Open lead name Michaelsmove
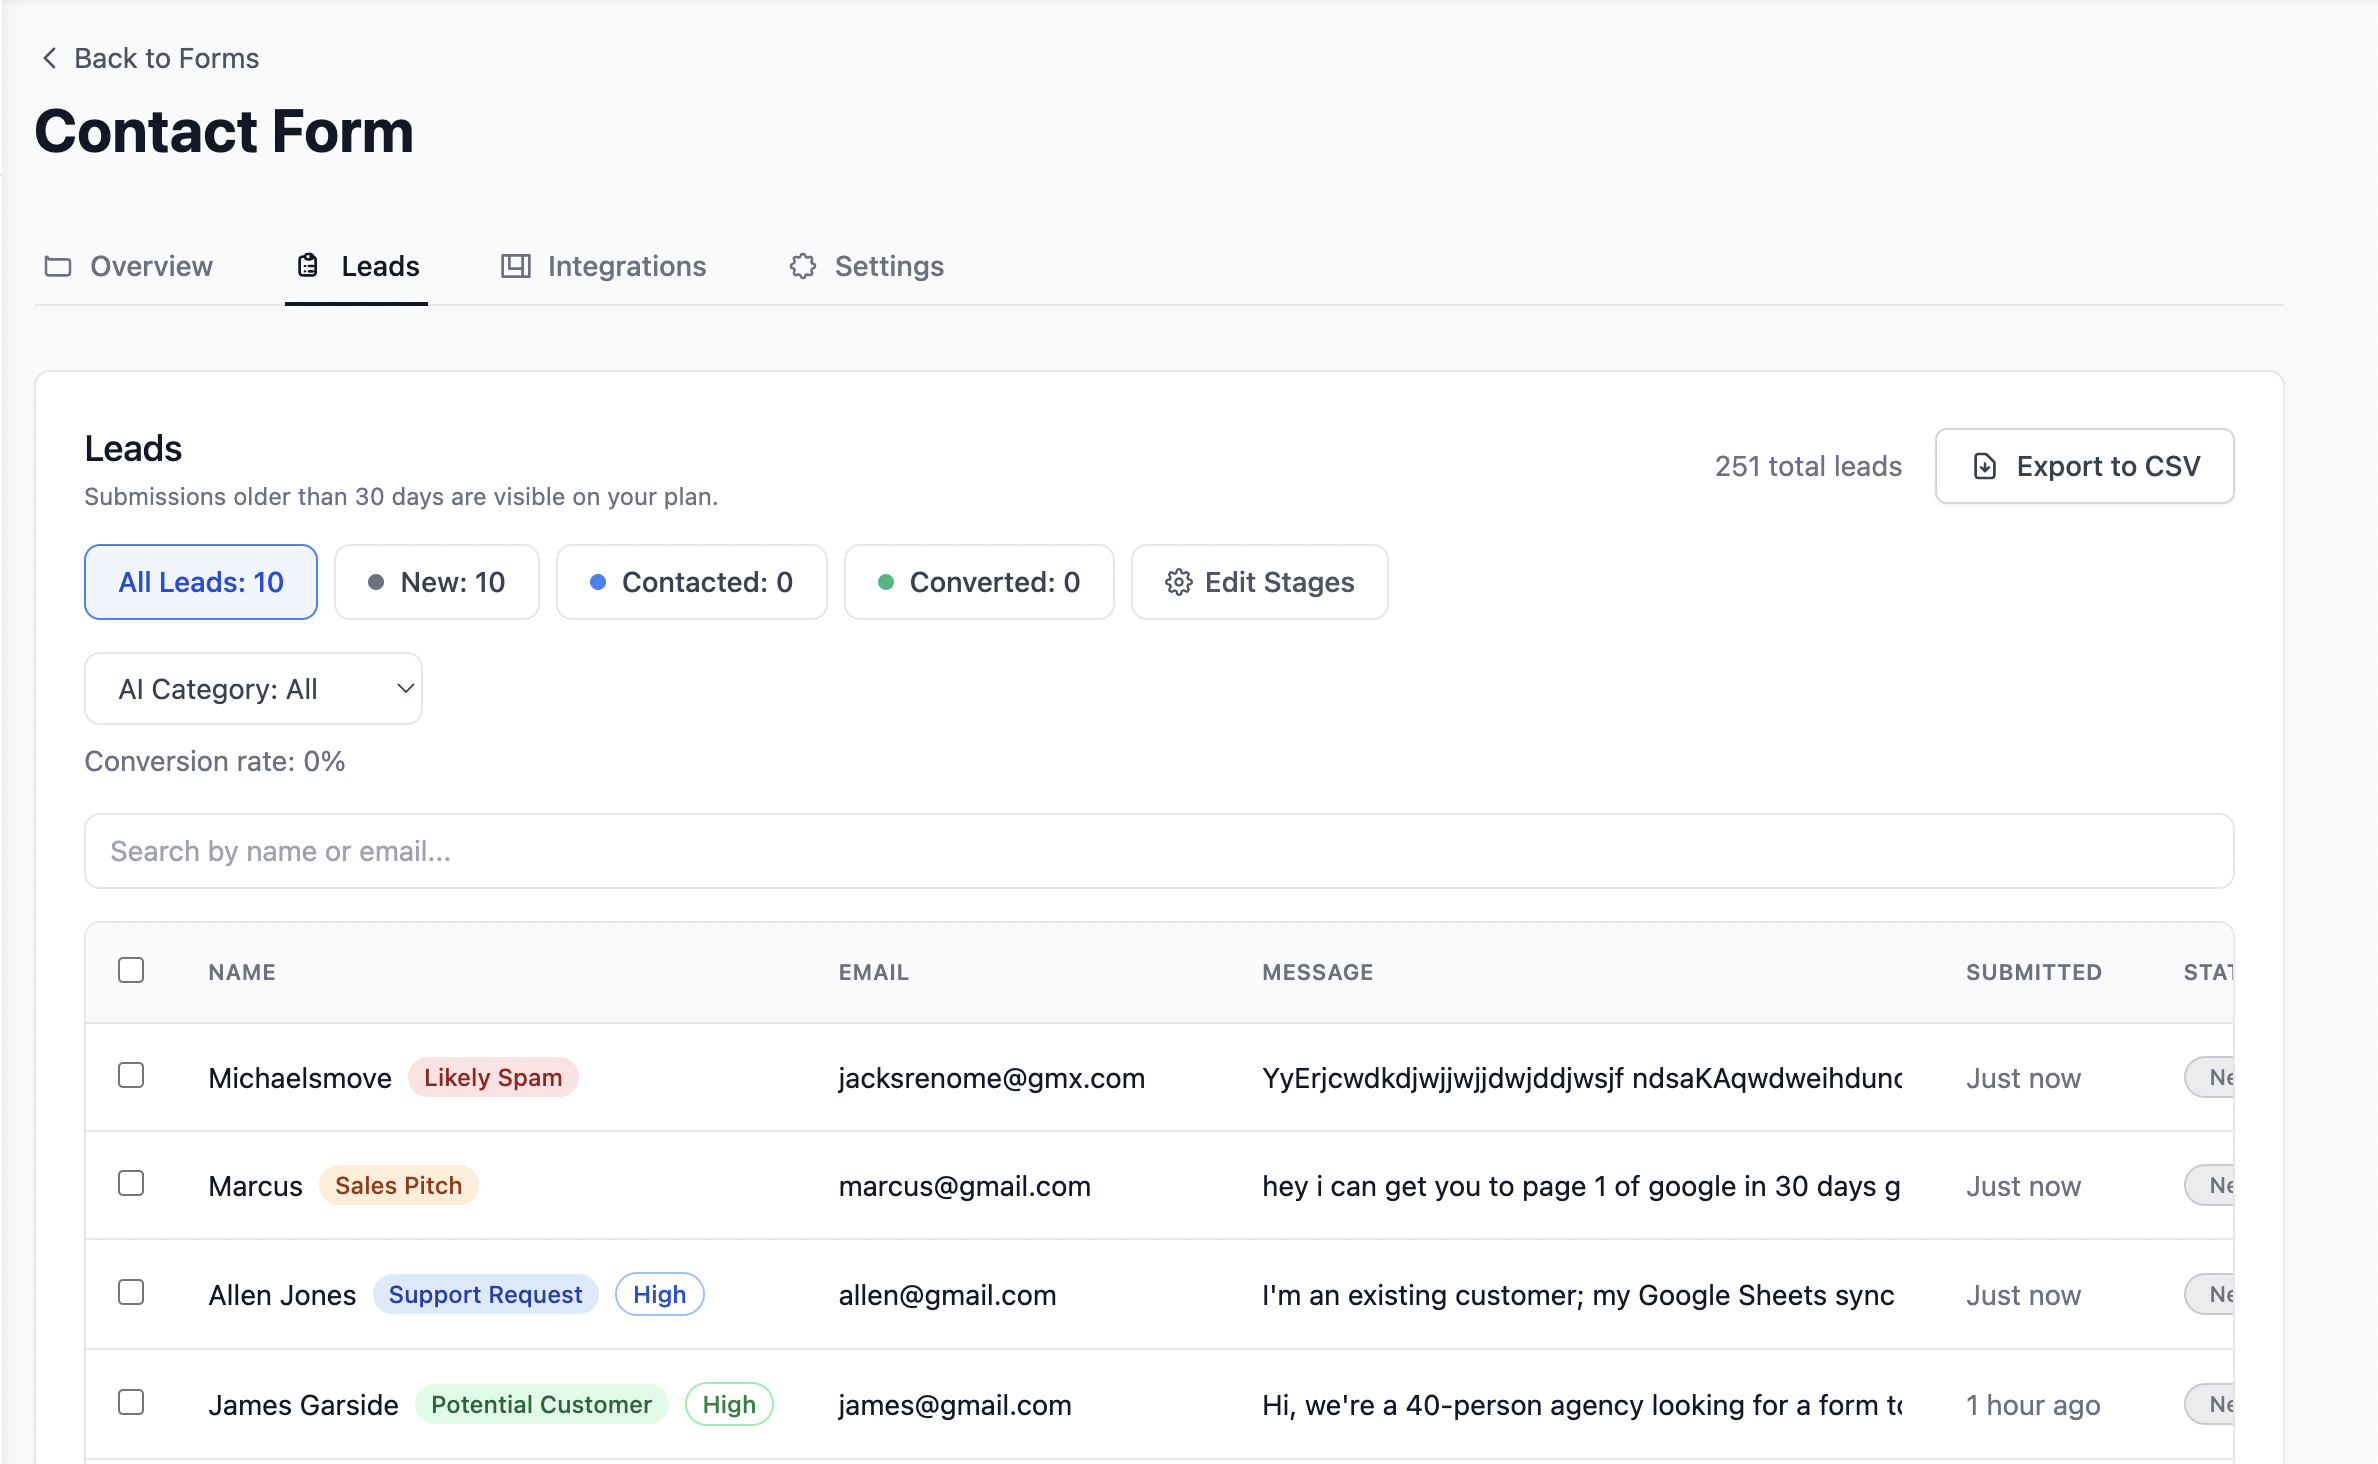This screenshot has height=1464, width=2378. point(300,1078)
